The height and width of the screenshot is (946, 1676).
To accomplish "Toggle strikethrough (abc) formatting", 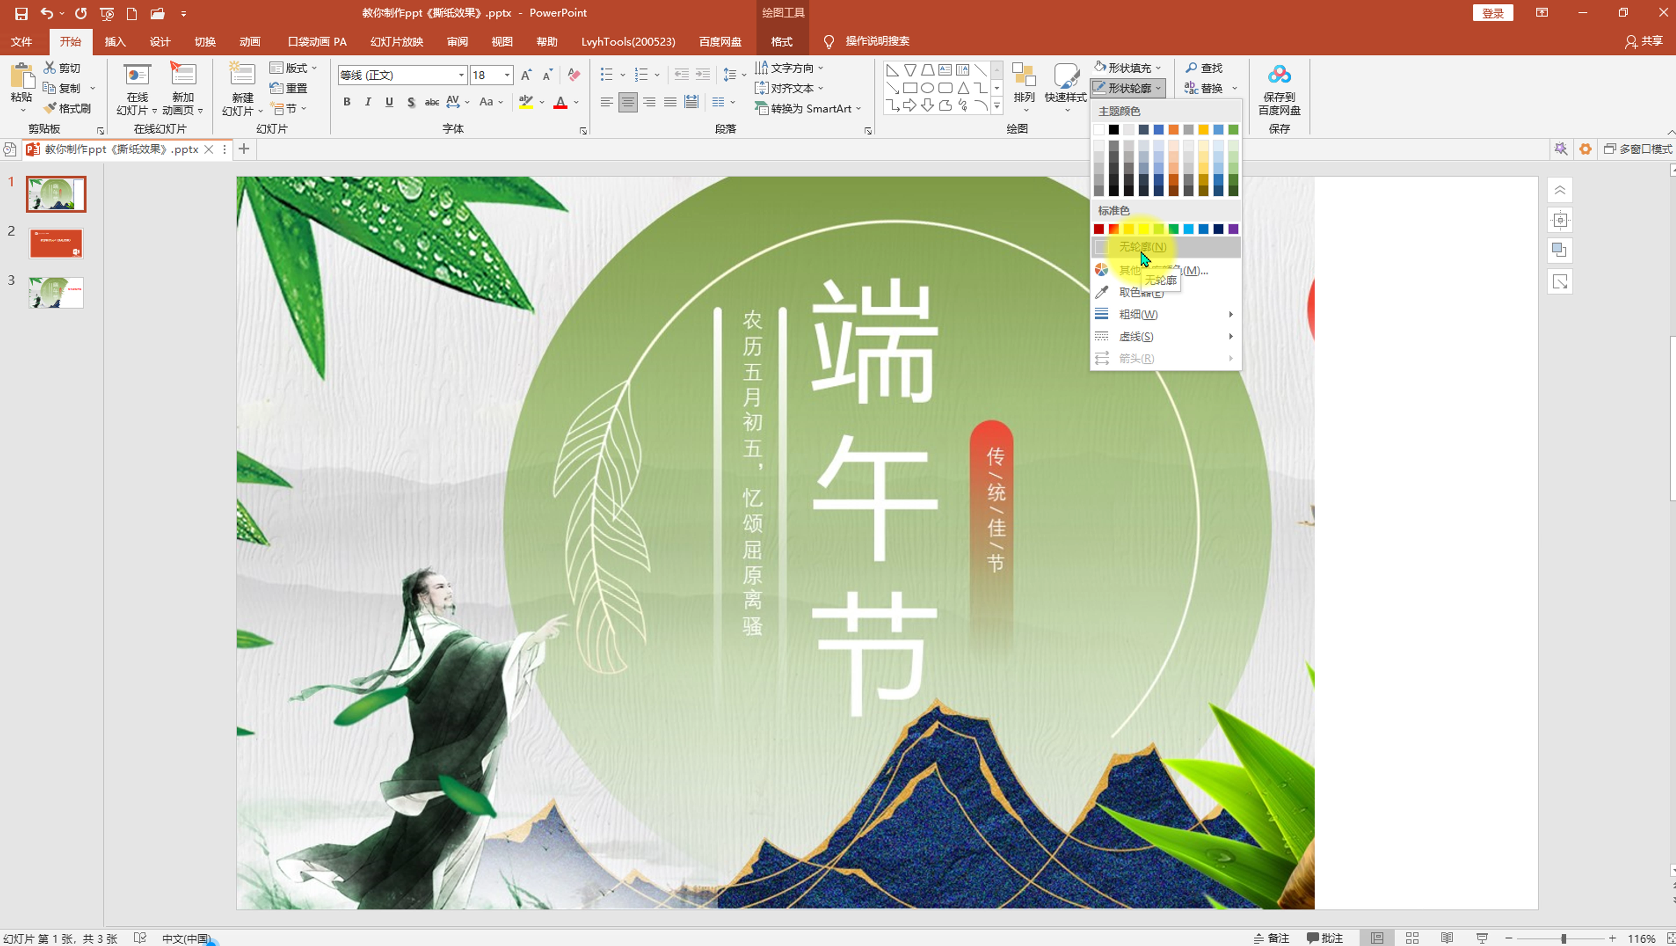I will click(431, 102).
